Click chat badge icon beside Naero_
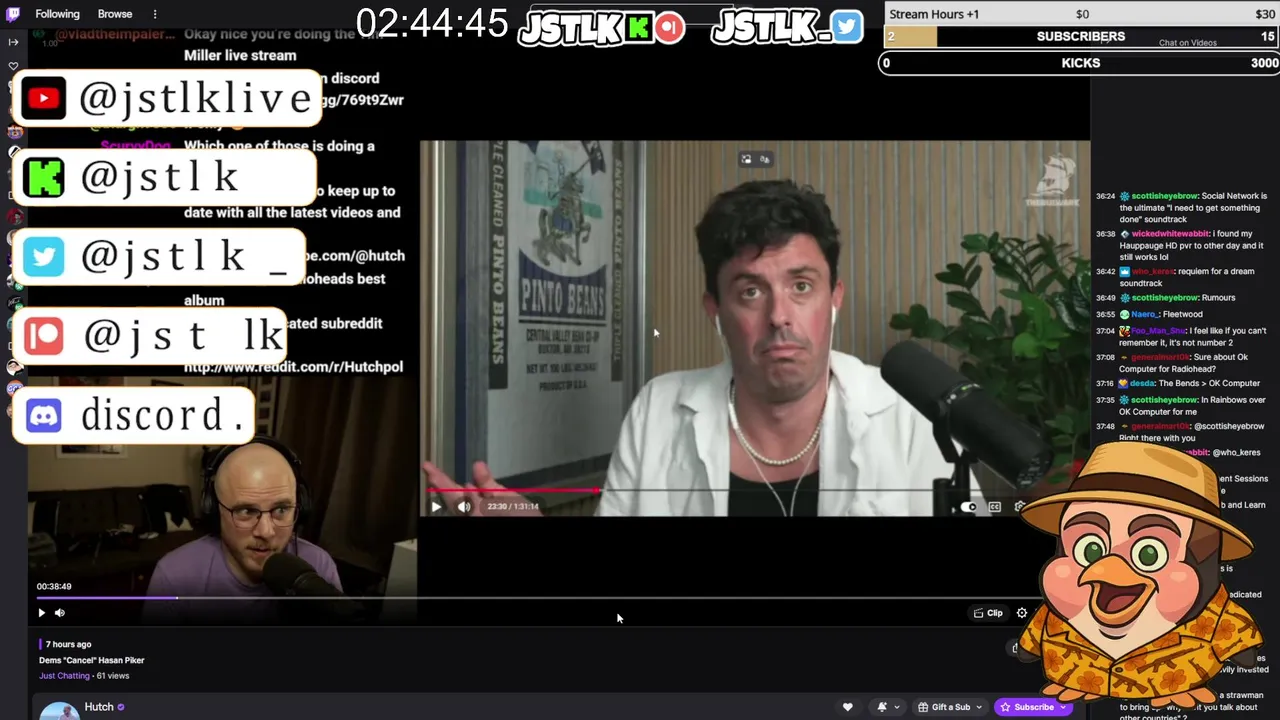 (x=1124, y=314)
